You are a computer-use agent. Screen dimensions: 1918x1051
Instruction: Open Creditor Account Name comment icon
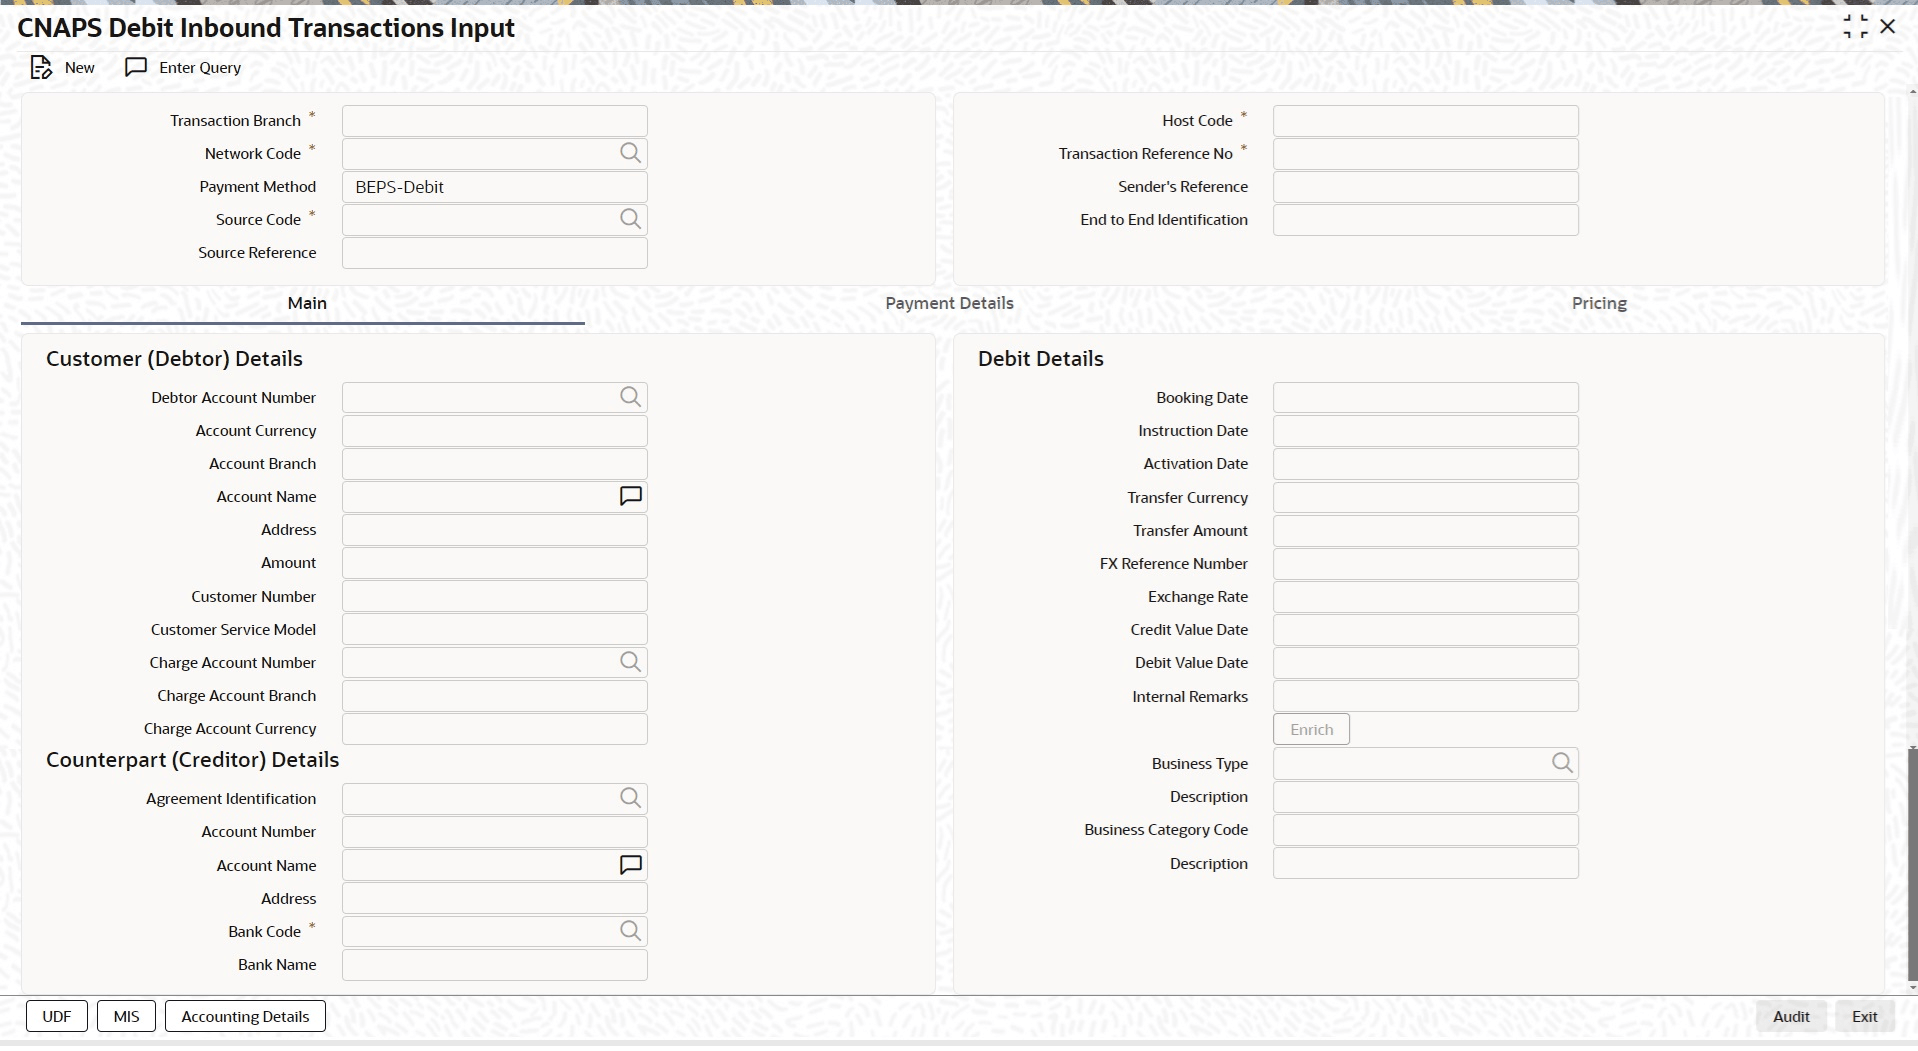(630, 865)
